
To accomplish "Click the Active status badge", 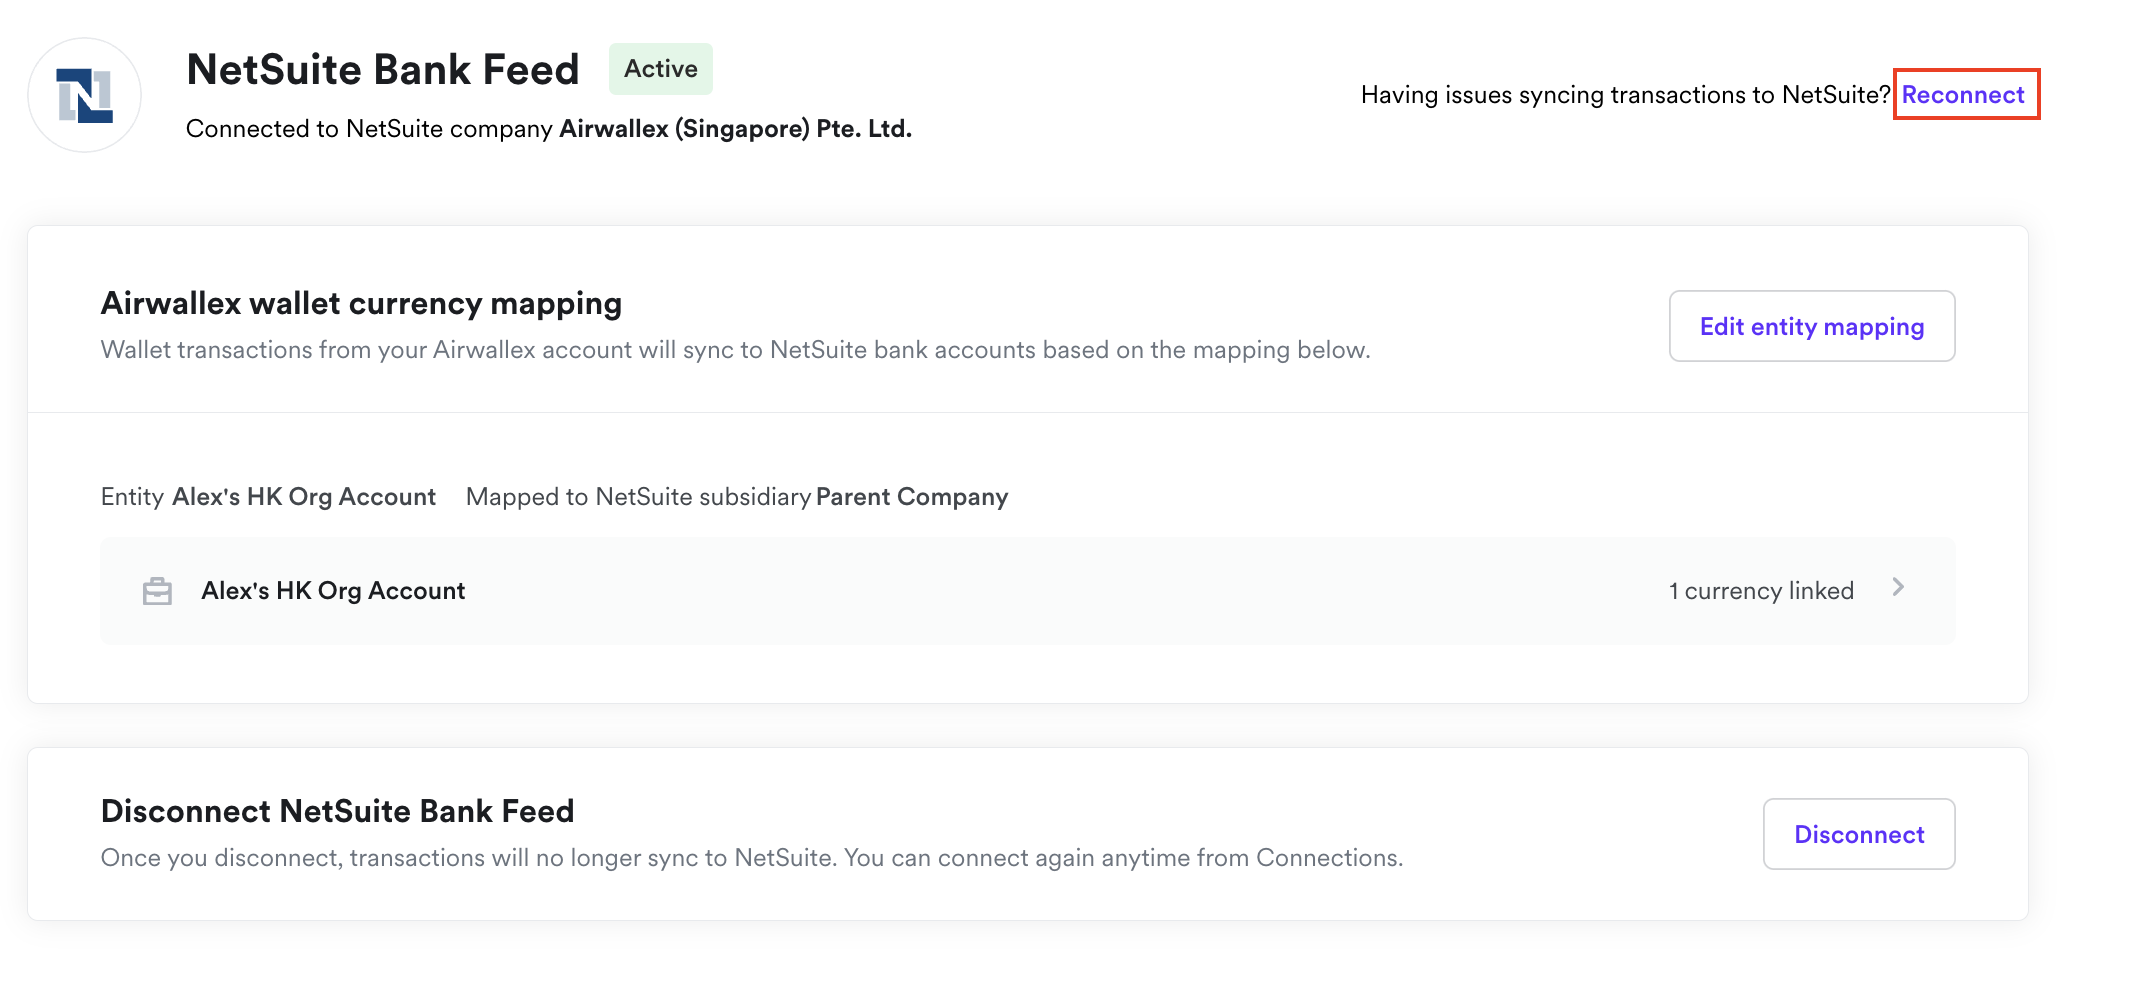I will (661, 69).
